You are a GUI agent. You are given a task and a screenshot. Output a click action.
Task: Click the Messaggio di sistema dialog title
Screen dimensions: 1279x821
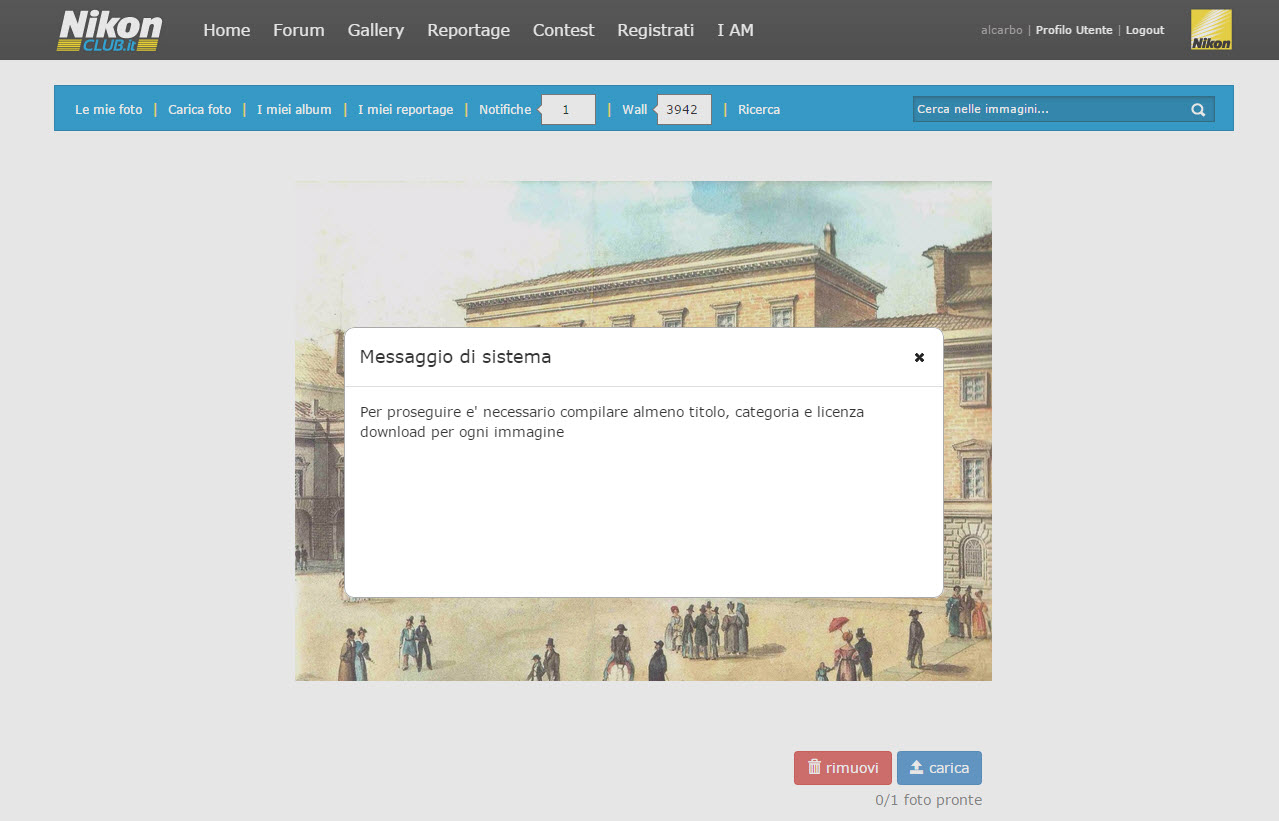[x=455, y=357]
